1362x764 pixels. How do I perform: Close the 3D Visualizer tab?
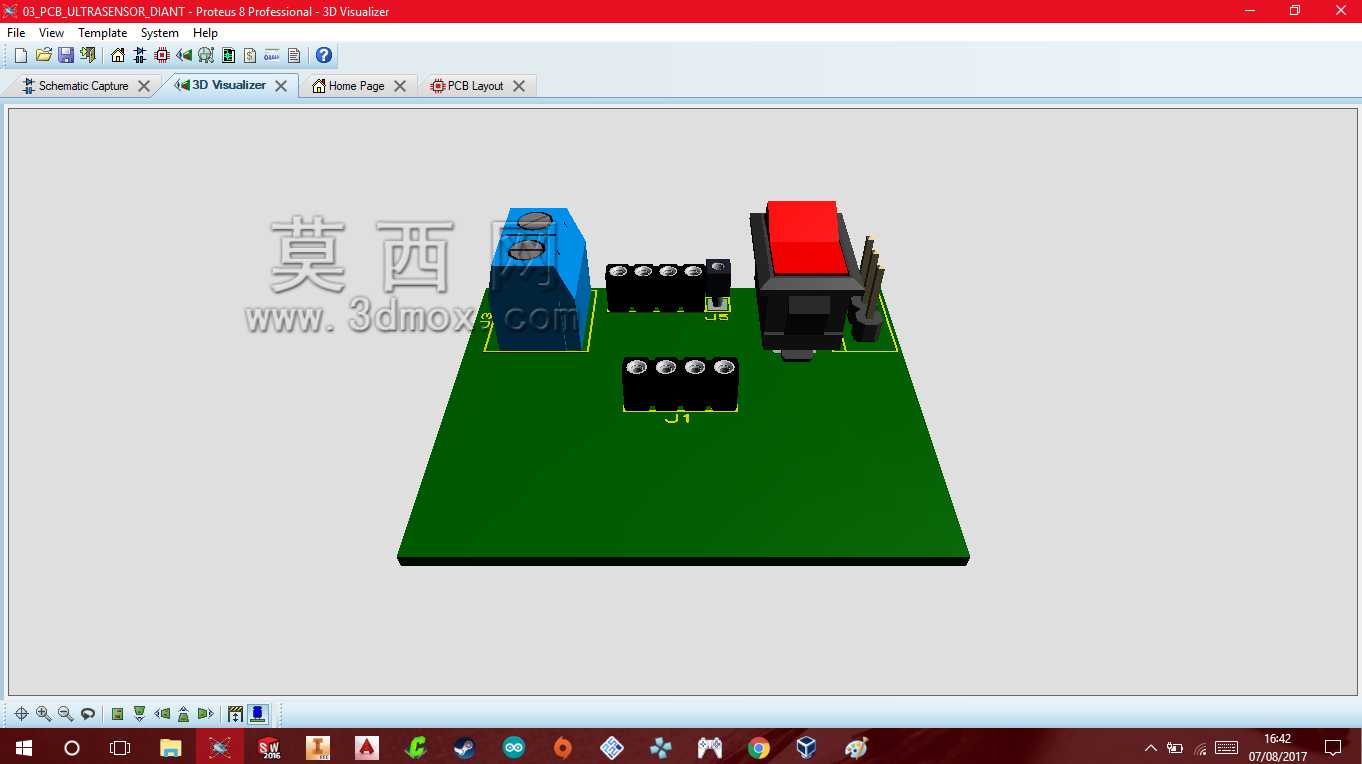tap(281, 86)
